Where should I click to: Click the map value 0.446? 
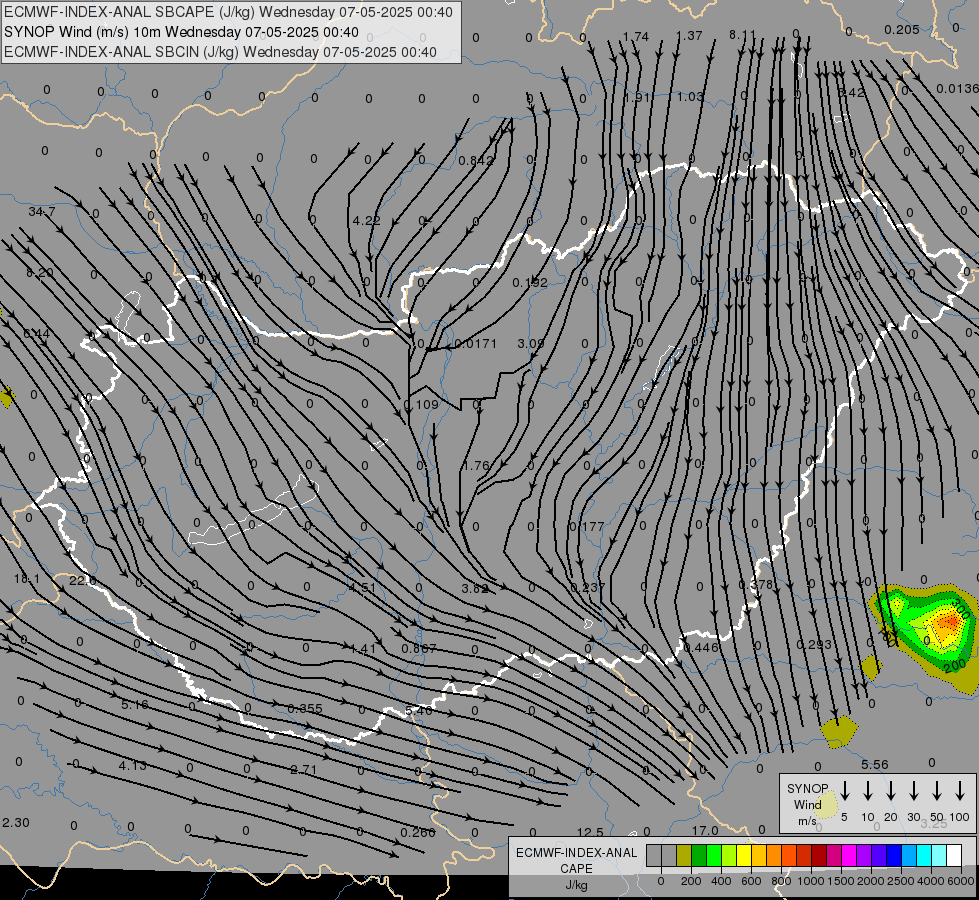point(701,648)
